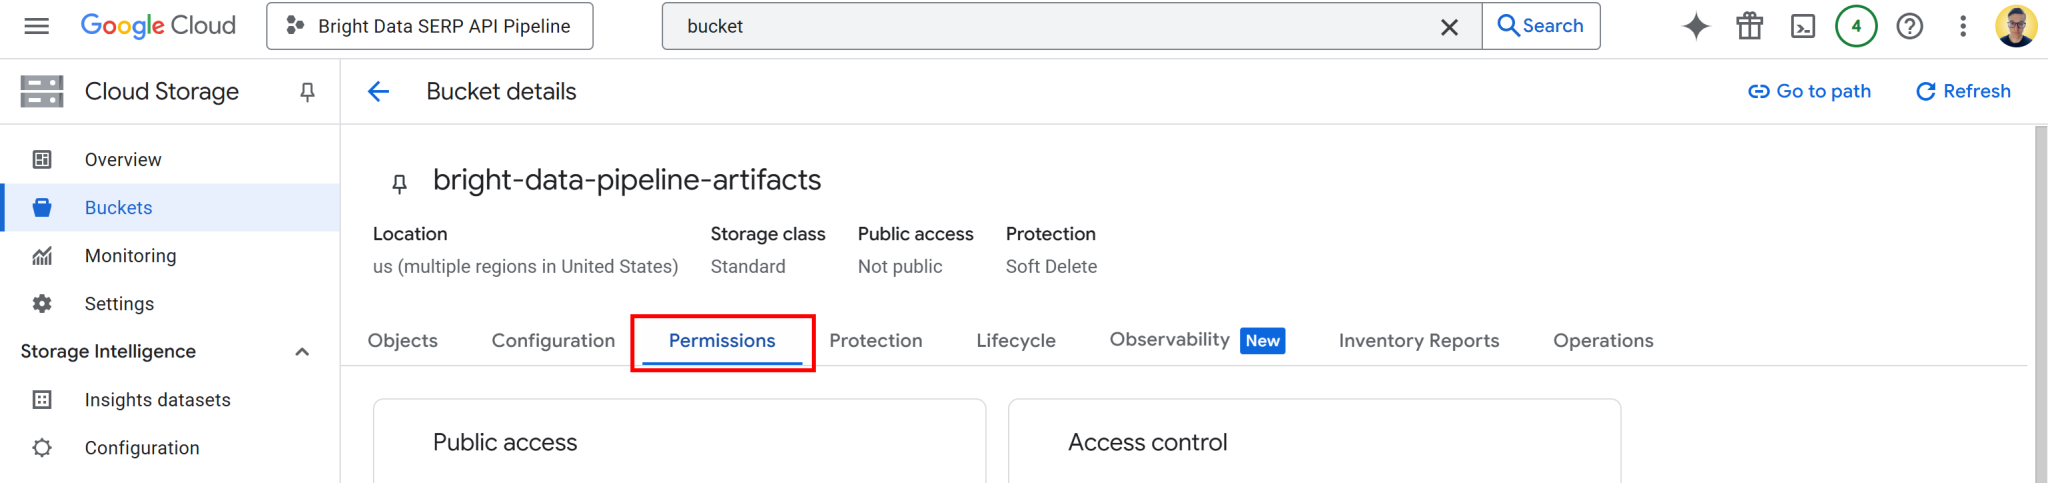Click the Go to path link
Image resolution: width=2048 pixels, height=483 pixels.
point(1809,91)
